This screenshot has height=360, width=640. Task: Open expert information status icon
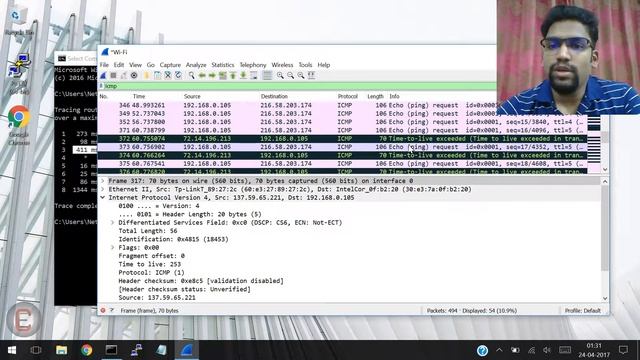(103, 311)
